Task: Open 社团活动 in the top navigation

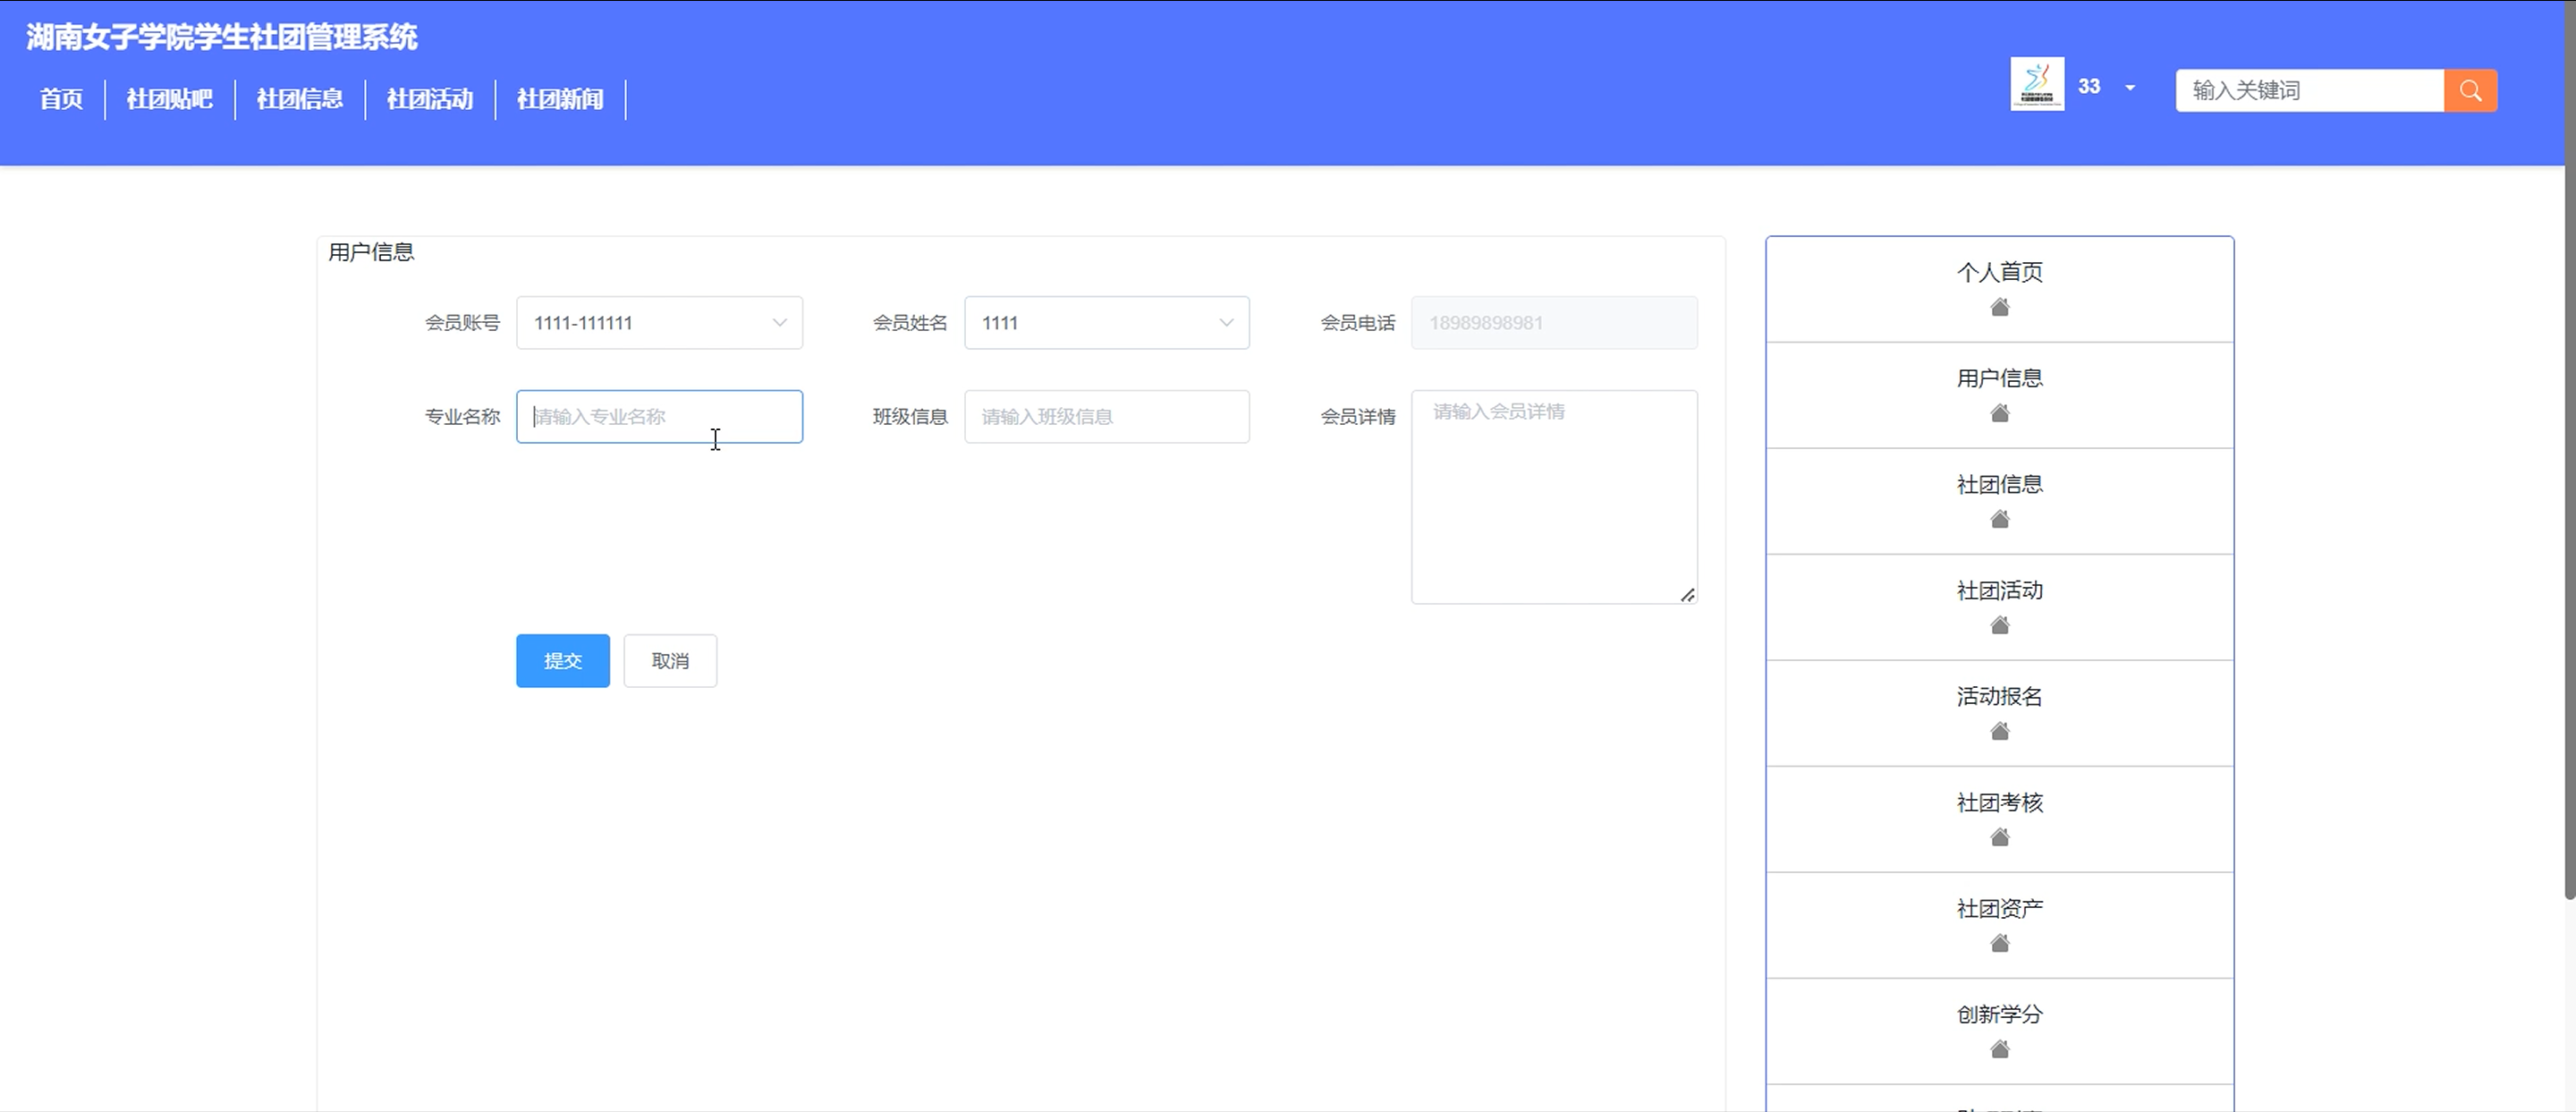Action: click(429, 99)
